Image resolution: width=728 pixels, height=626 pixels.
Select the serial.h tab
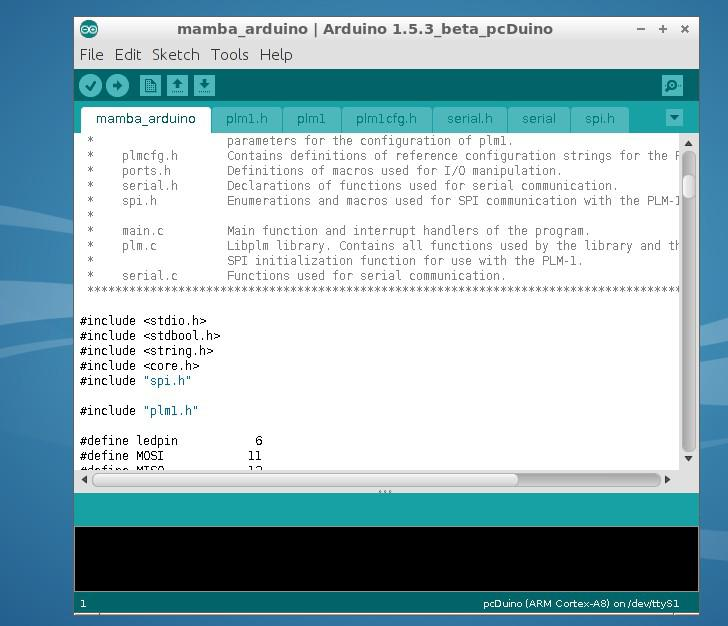pyautogui.click(x=469, y=119)
